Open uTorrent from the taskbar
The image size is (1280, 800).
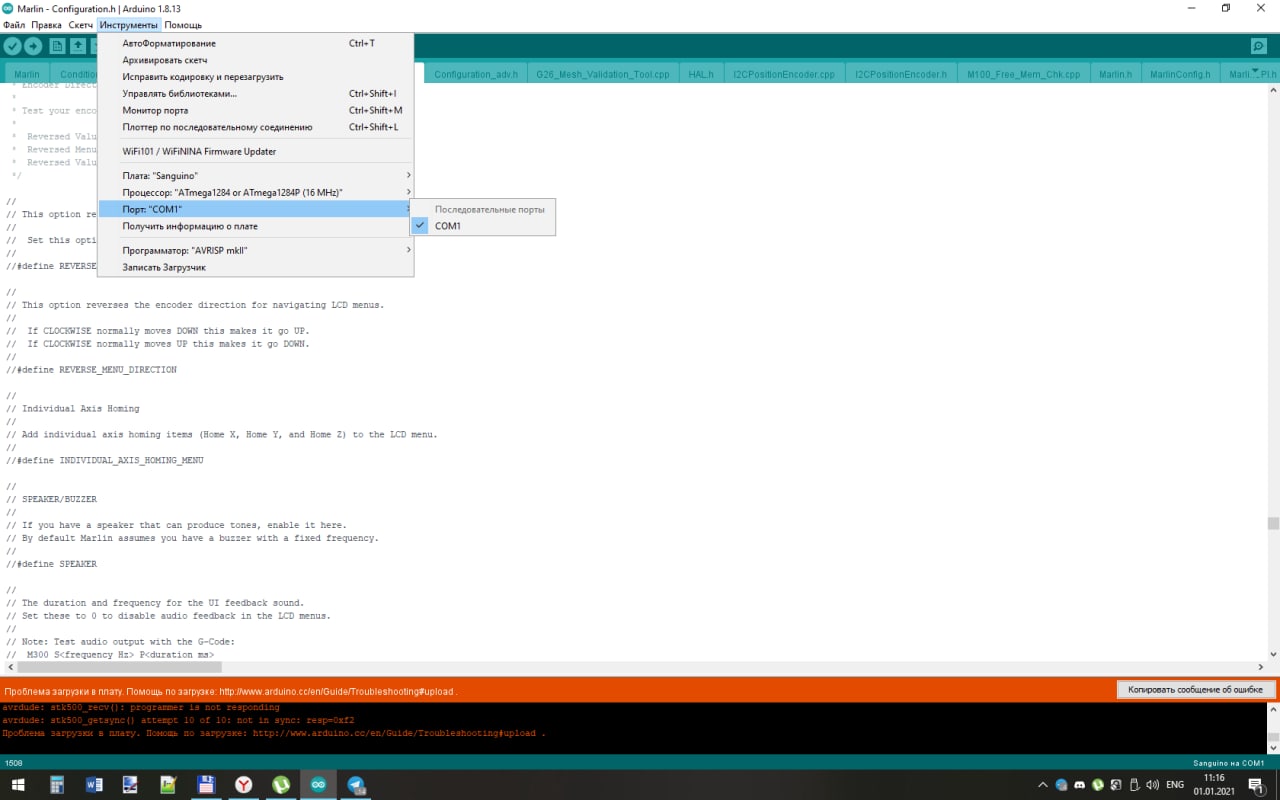(x=281, y=785)
